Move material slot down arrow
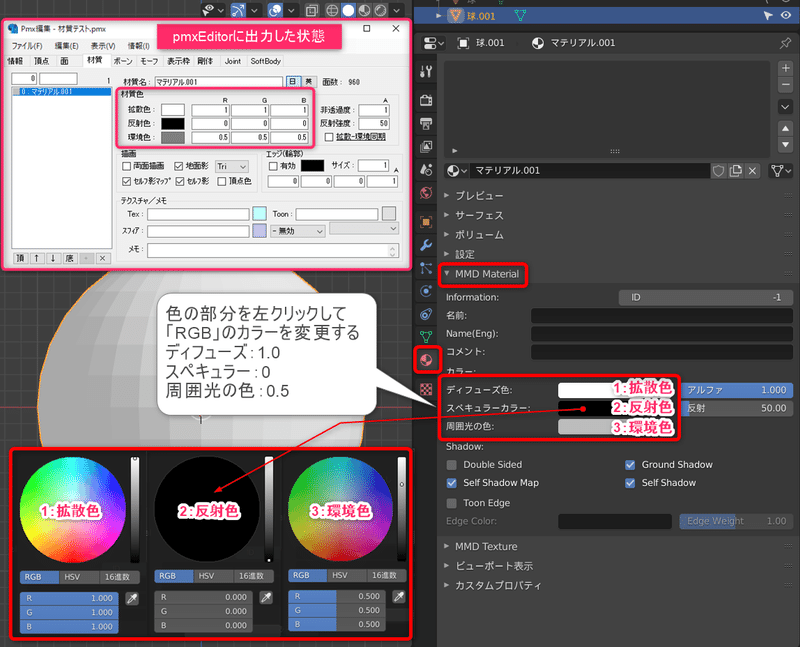 [785, 145]
